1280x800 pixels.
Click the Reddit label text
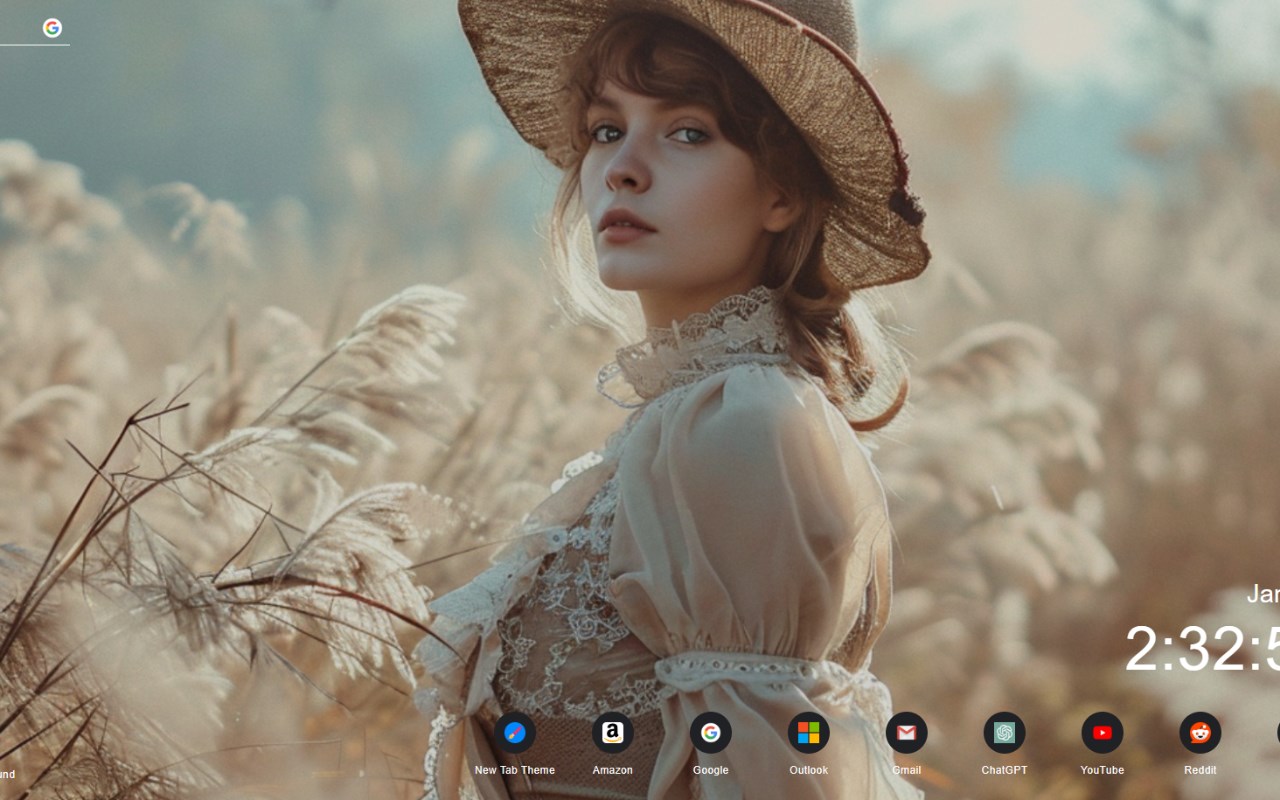point(1200,770)
